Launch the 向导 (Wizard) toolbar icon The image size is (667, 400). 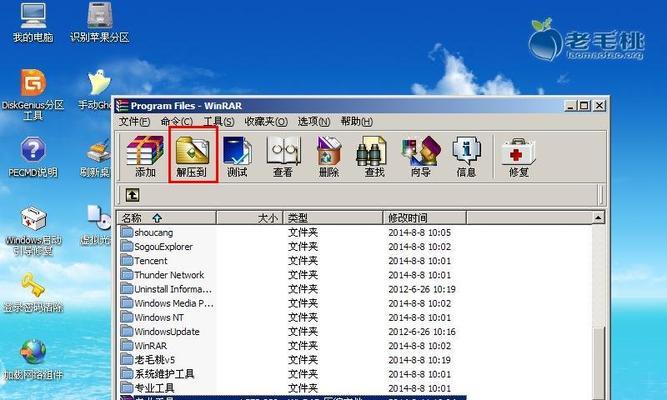(x=421, y=156)
